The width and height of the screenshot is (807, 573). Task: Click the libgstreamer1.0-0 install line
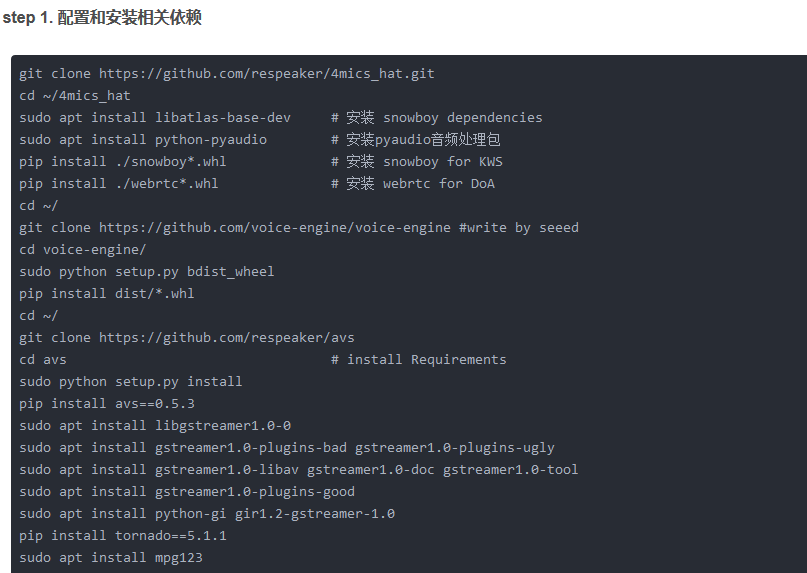pos(155,425)
